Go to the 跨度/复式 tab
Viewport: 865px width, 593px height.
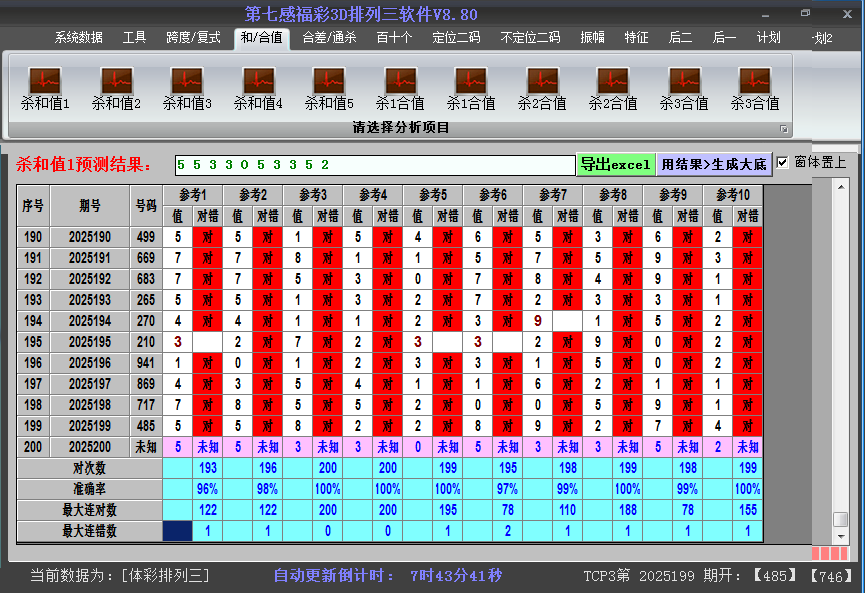193,38
